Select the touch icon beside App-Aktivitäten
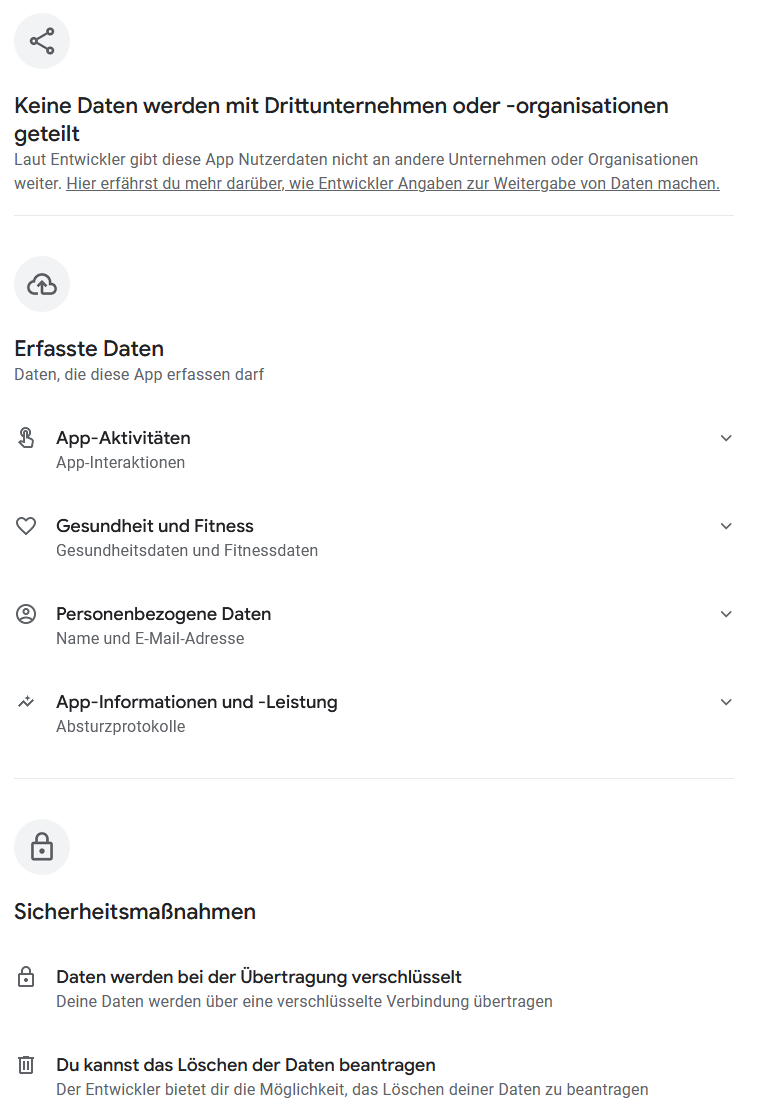The image size is (759, 1114). click(25, 438)
